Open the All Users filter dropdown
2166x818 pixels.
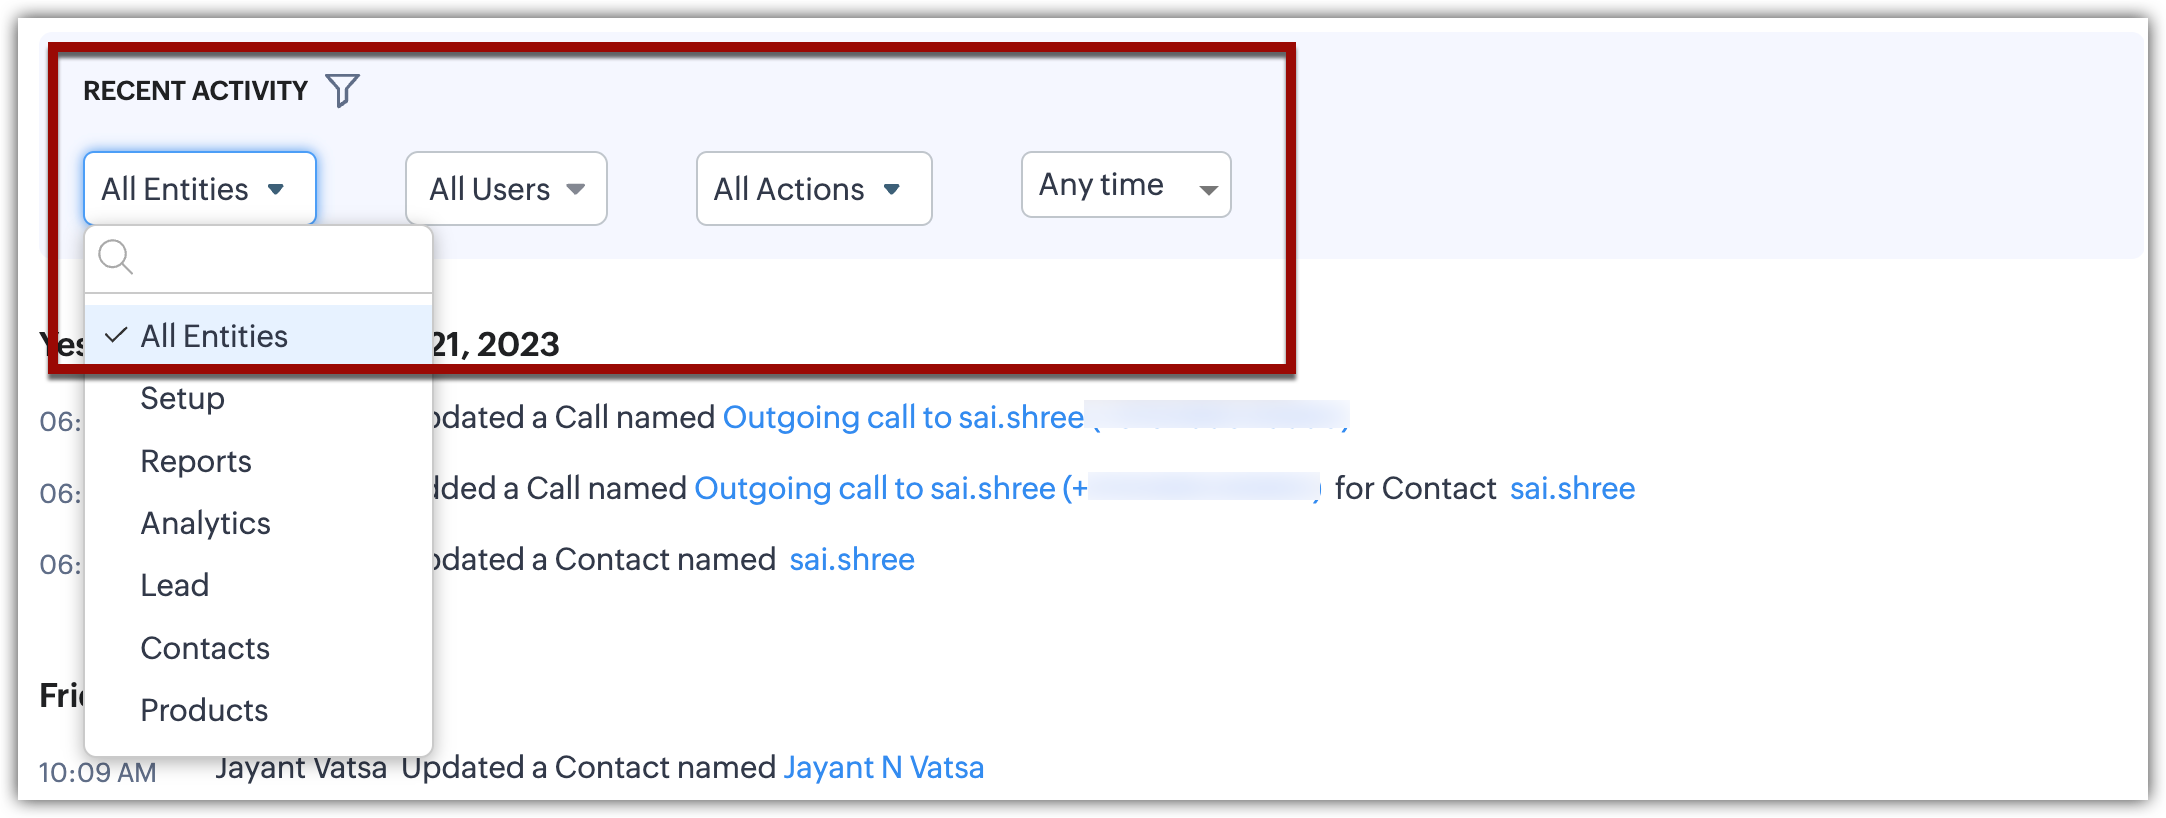point(506,189)
